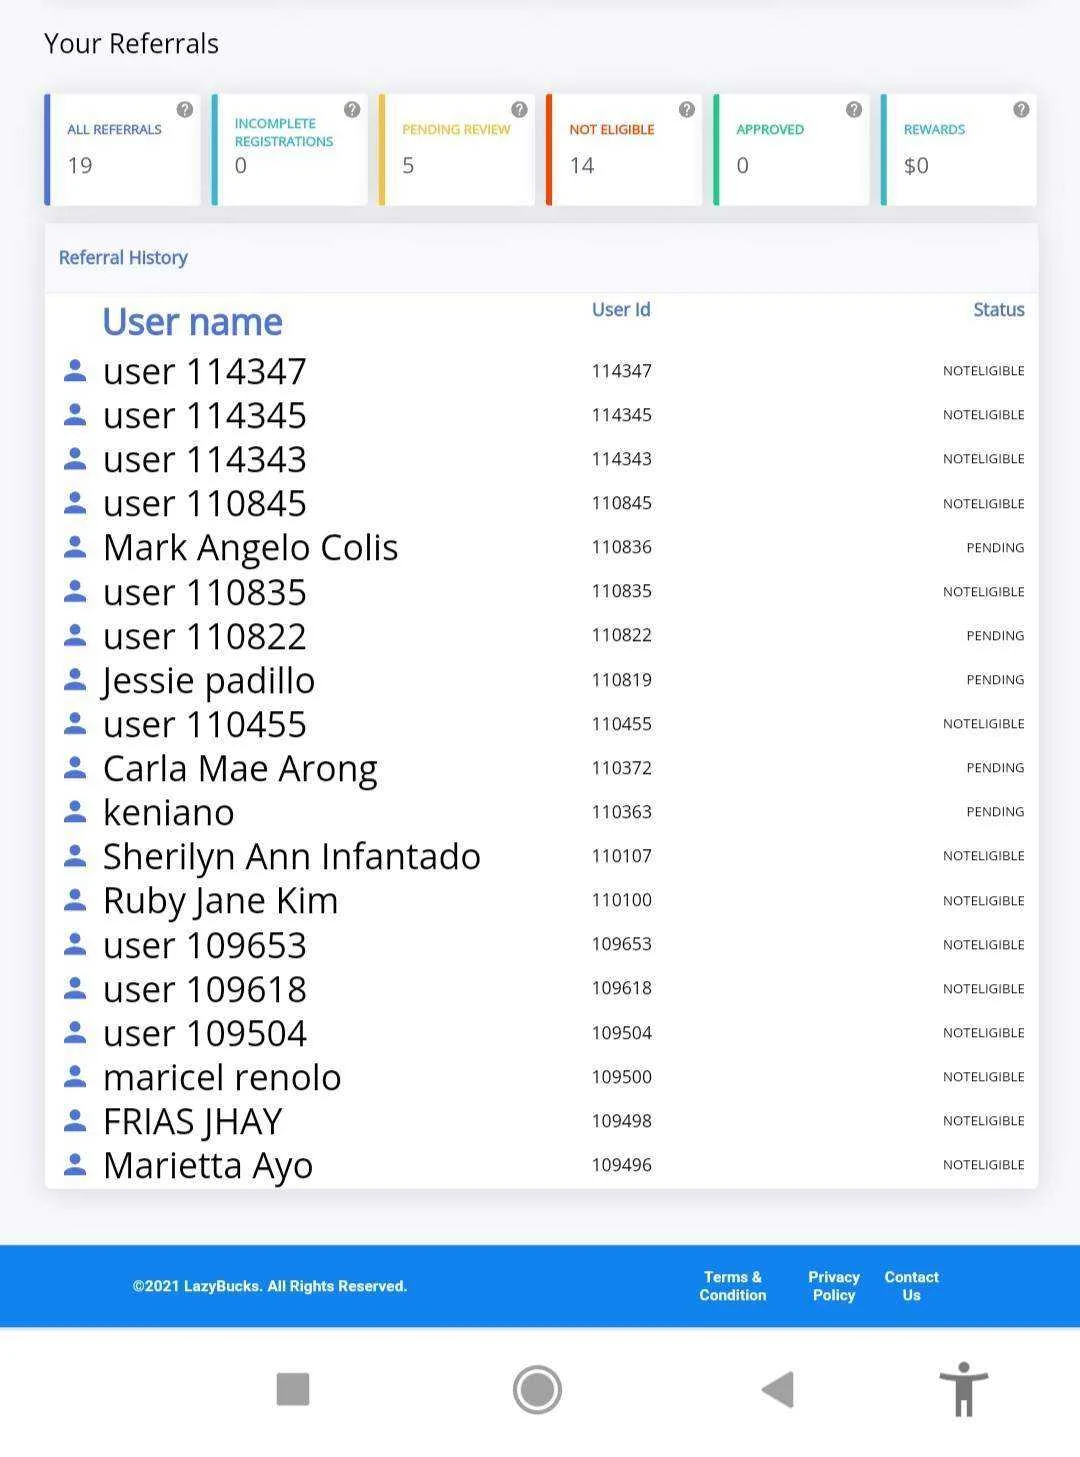The width and height of the screenshot is (1080, 1457).
Task: Click help icon on Incomplete Registrations card
Action: coord(352,110)
